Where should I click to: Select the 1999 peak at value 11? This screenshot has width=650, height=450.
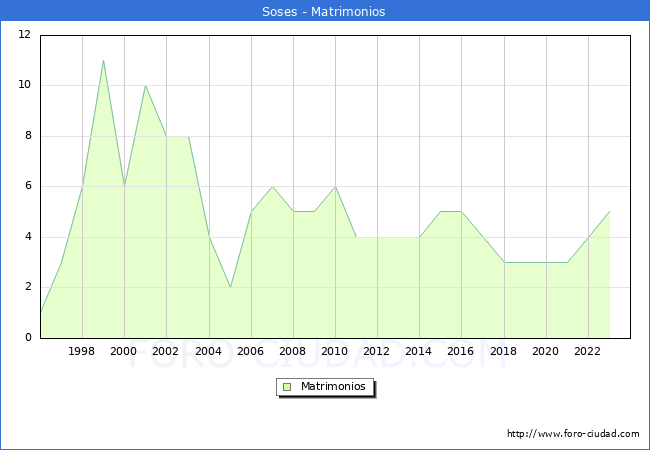tap(103, 60)
